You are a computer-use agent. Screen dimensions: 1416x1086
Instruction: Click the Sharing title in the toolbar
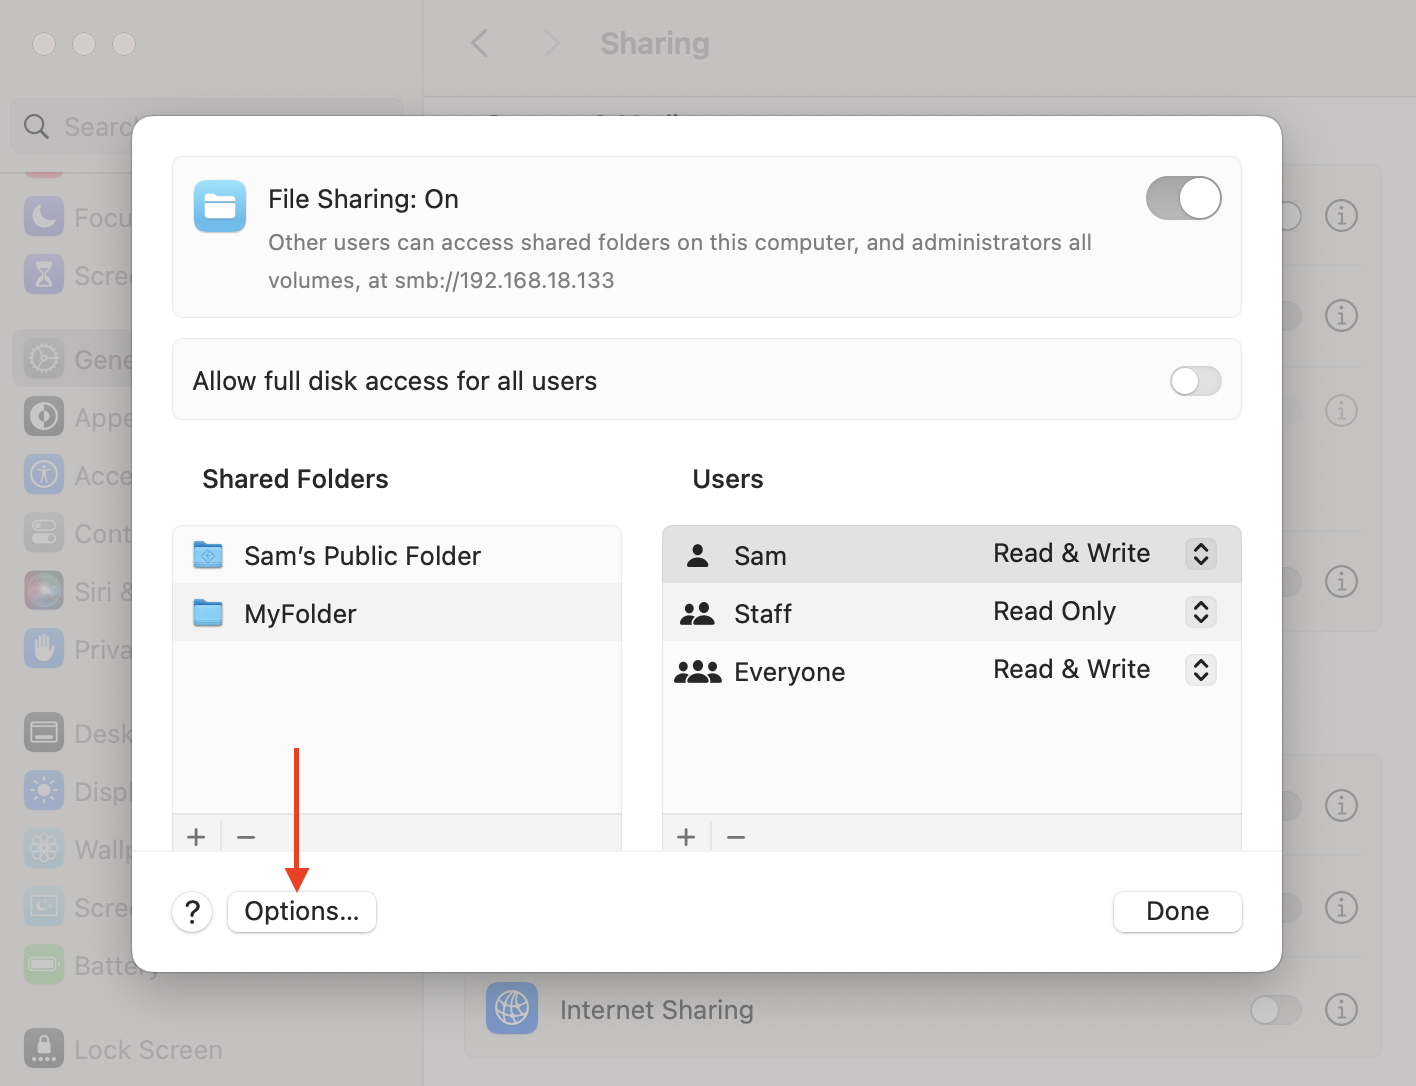pos(655,43)
